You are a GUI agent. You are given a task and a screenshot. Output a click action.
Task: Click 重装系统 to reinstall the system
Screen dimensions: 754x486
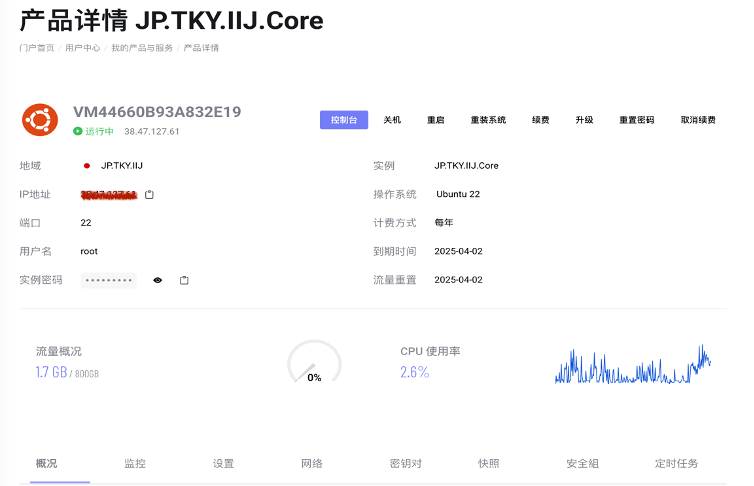point(488,120)
